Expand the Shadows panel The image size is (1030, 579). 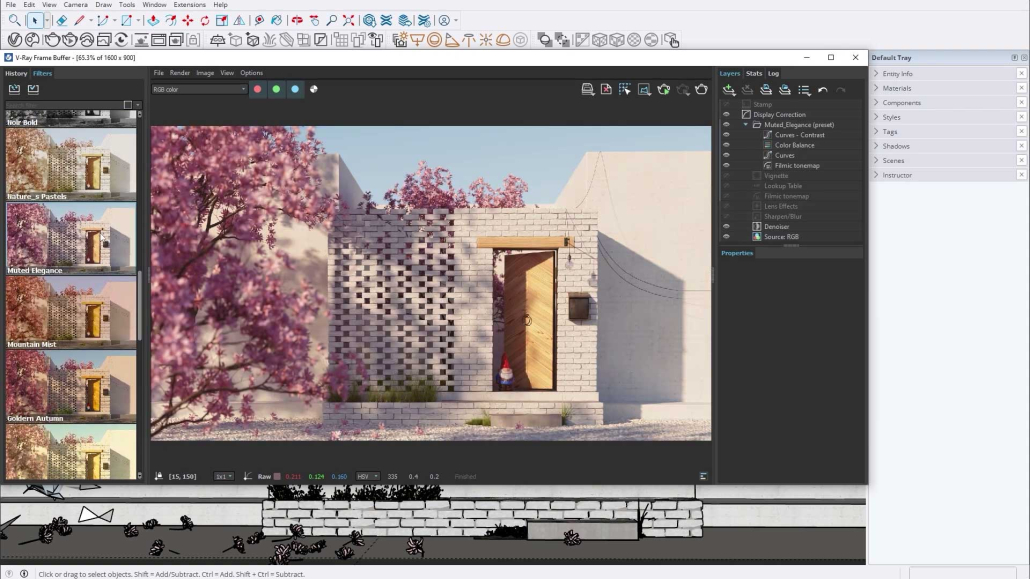point(876,146)
